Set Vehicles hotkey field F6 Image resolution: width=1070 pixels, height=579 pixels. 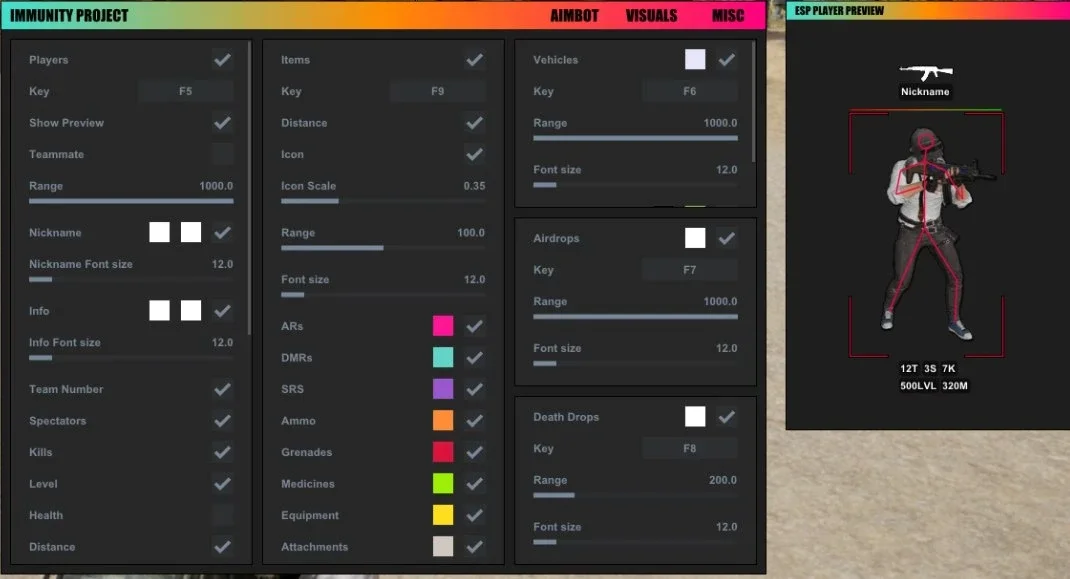[690, 91]
